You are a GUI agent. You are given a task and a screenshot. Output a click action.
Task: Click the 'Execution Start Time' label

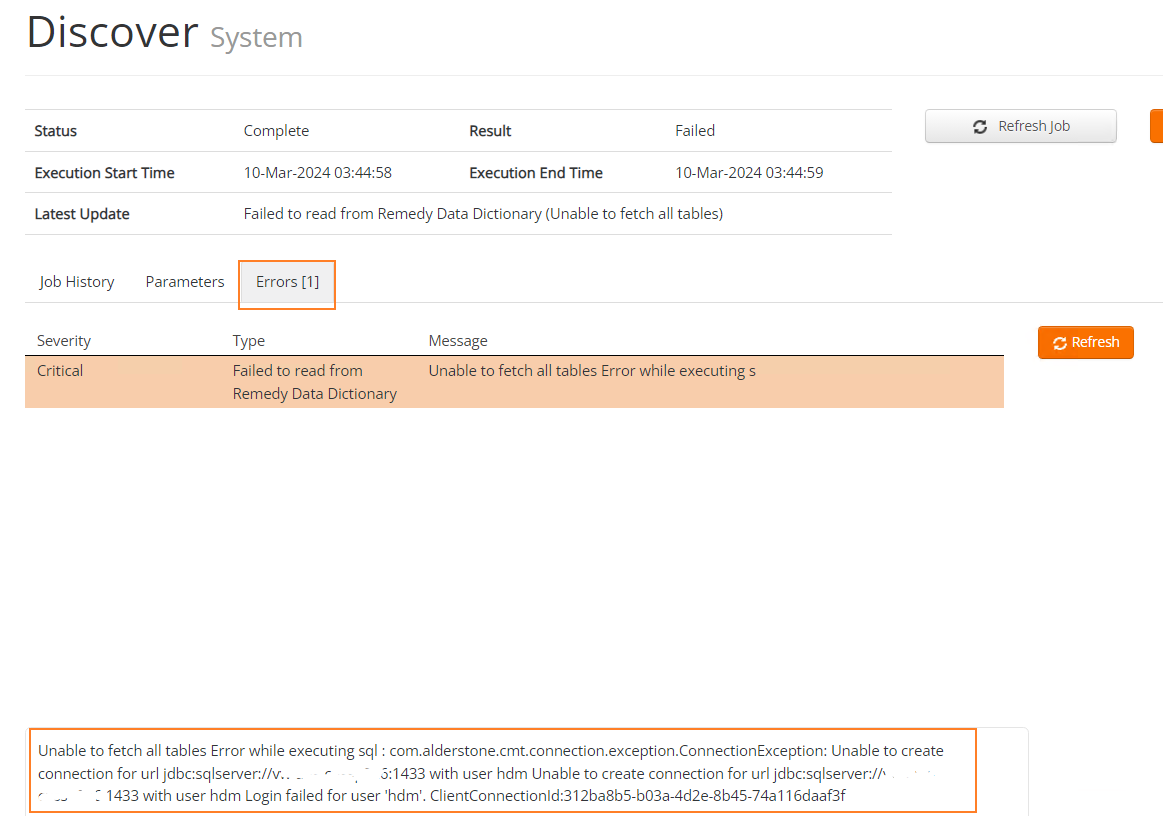pos(105,173)
